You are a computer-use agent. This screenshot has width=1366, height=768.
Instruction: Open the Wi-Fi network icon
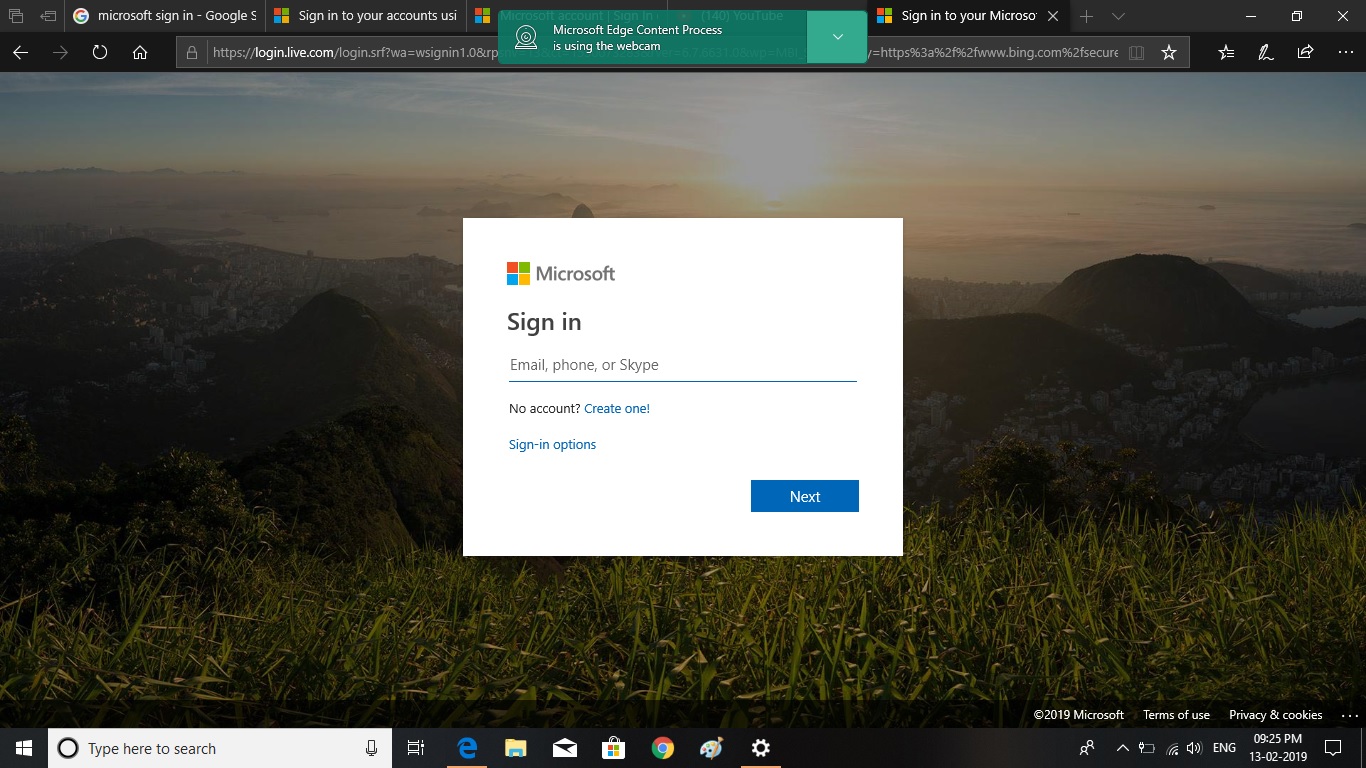(x=1172, y=748)
